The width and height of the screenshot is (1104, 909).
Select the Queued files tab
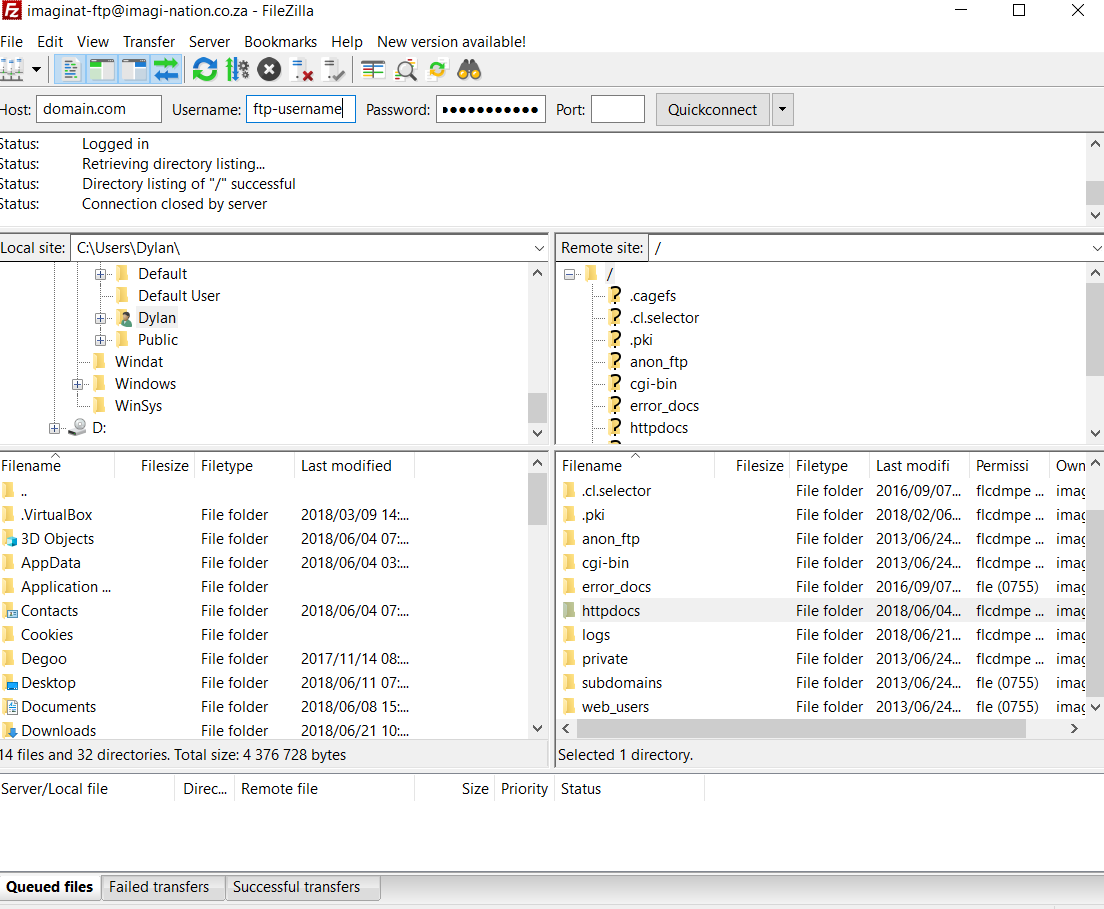[49, 886]
